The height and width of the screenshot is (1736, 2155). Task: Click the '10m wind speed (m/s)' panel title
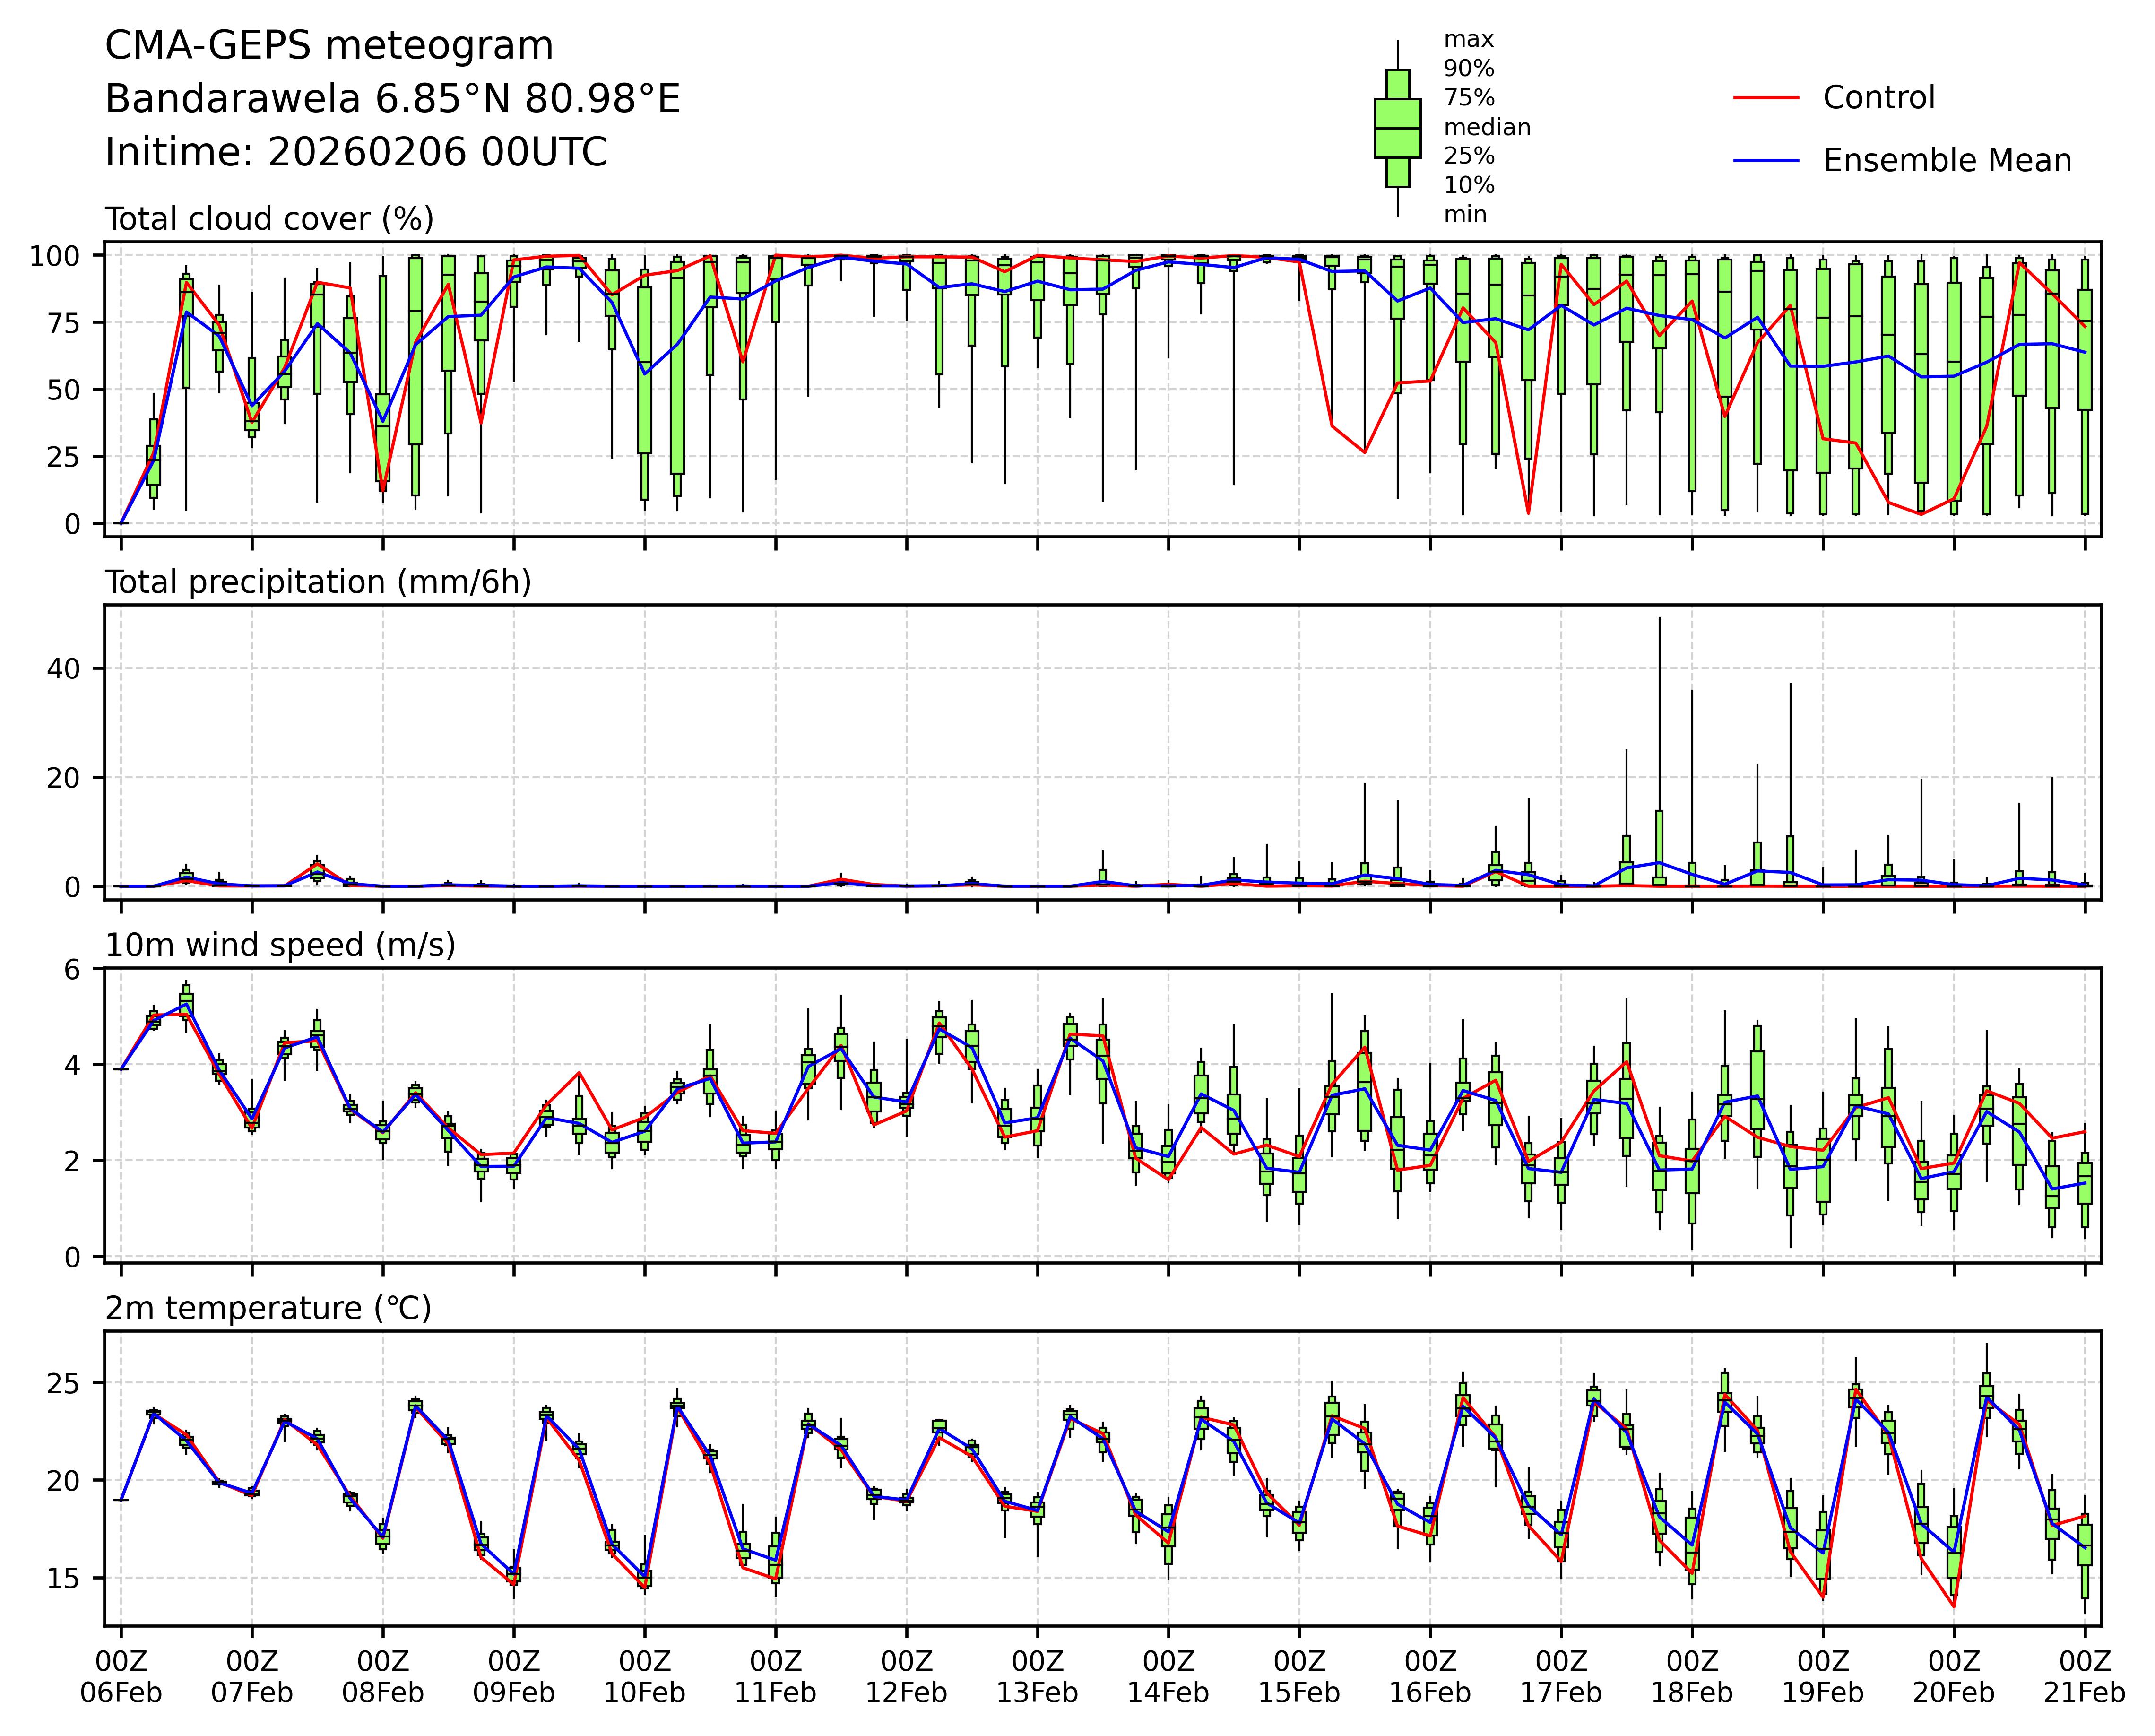[x=280, y=945]
